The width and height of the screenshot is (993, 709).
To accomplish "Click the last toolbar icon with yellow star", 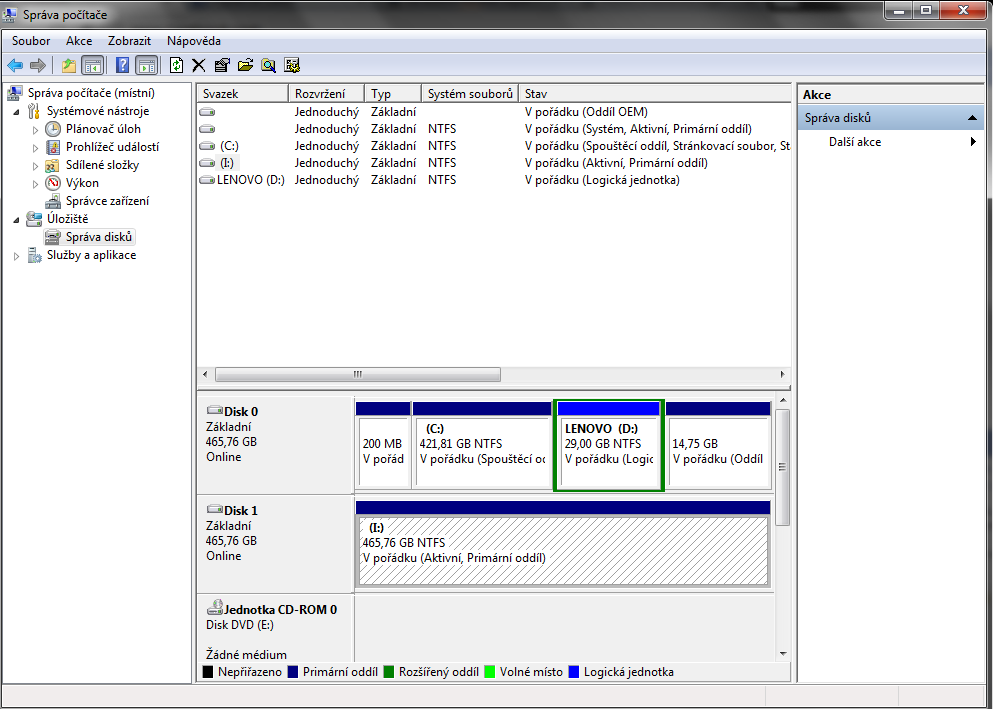I will pos(292,65).
